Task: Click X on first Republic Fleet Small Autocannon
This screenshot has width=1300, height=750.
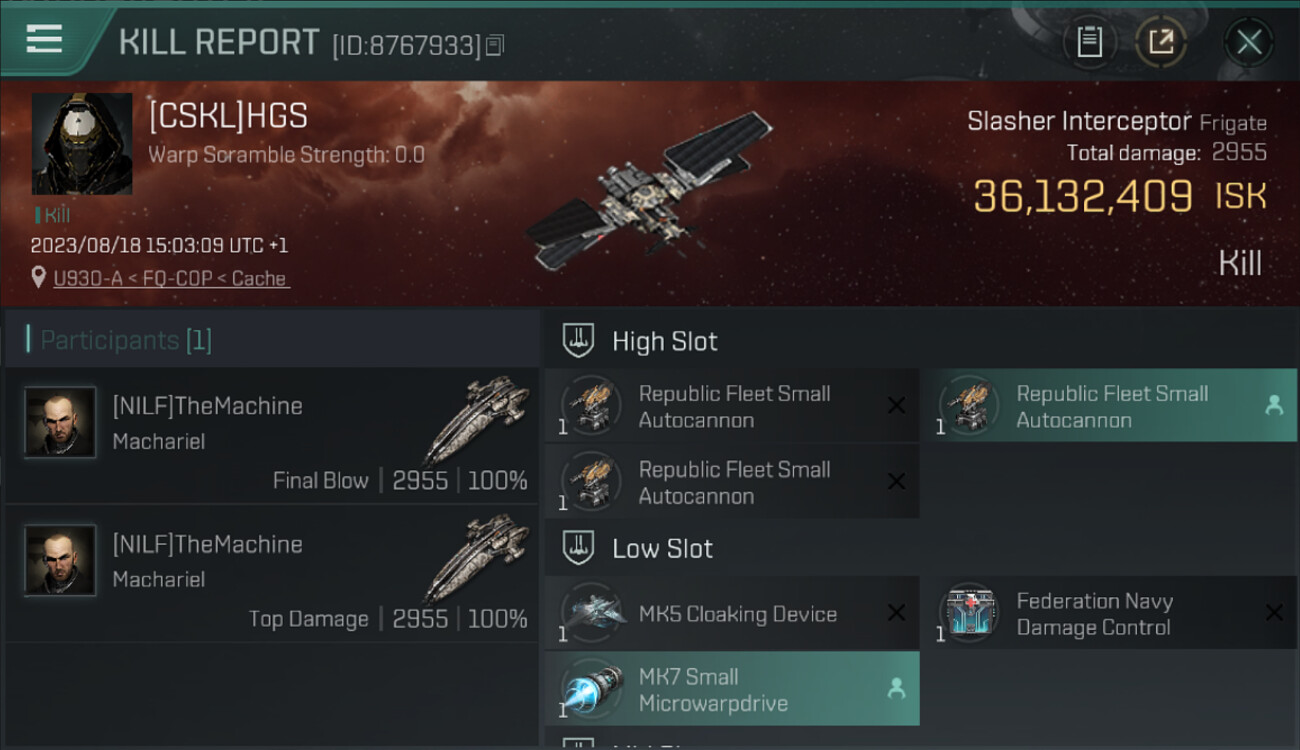Action: (x=896, y=405)
